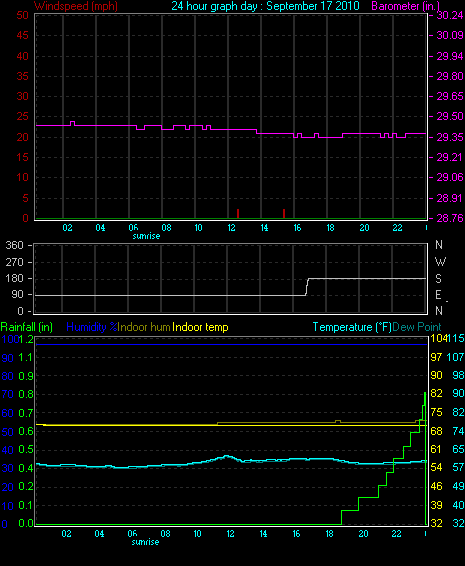
Task: Click the 12 hour tick on top graph
Action: coord(231,228)
